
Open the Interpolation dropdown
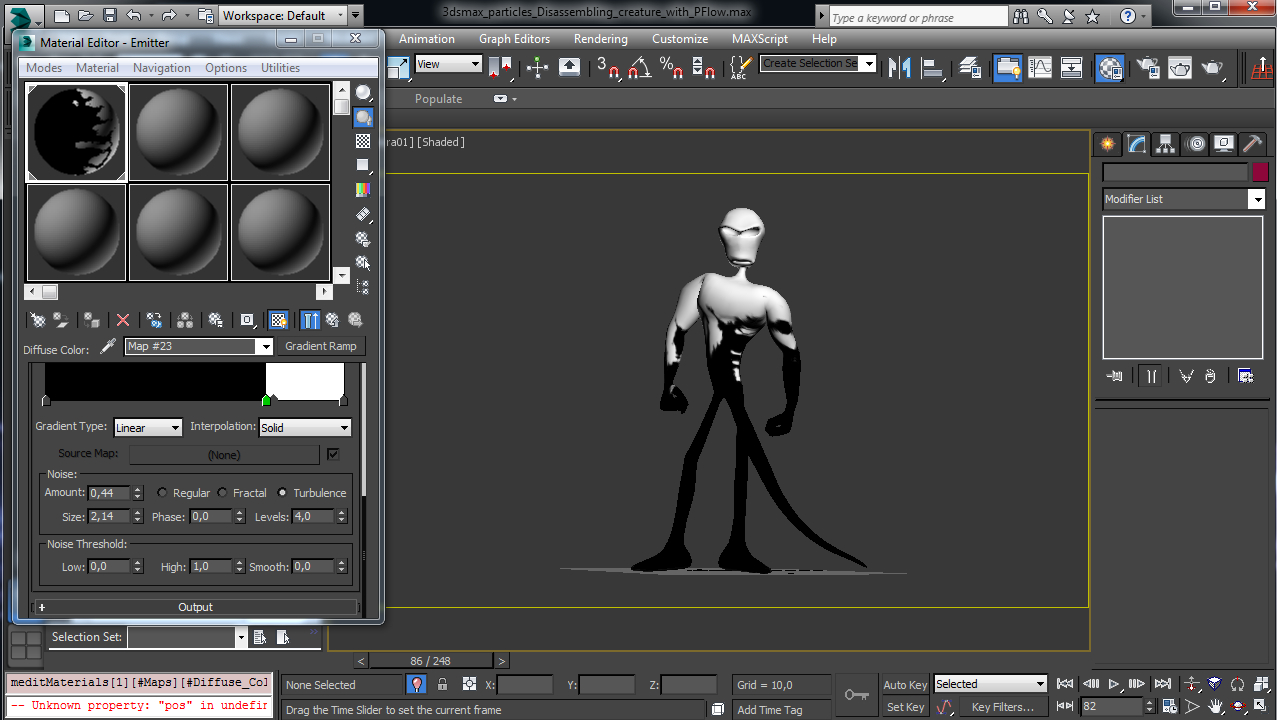coord(305,427)
